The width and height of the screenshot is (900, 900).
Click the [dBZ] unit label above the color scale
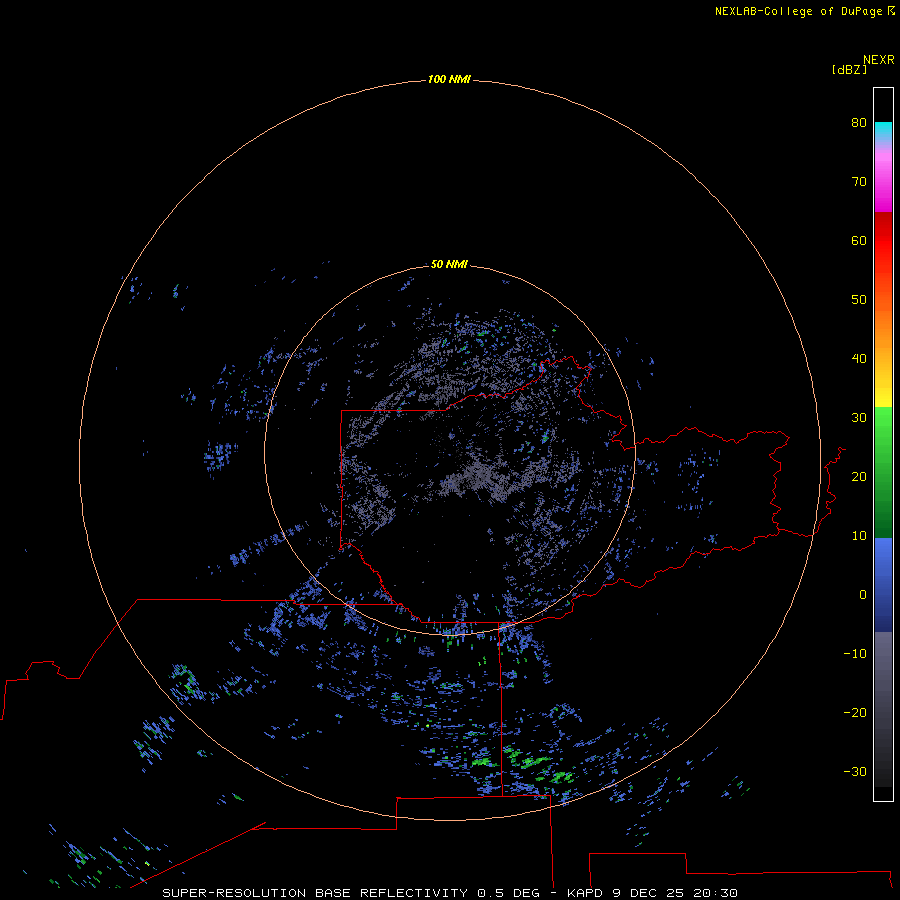(x=849, y=70)
